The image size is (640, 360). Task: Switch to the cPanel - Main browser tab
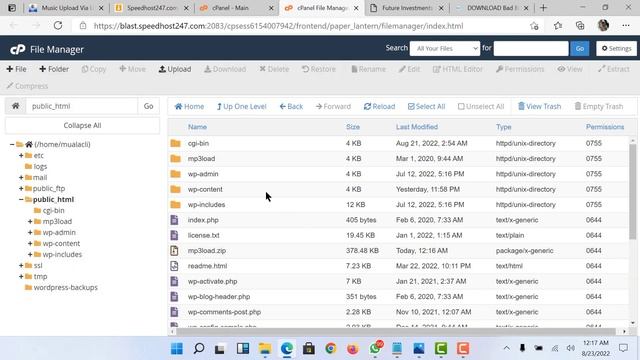click(x=236, y=8)
